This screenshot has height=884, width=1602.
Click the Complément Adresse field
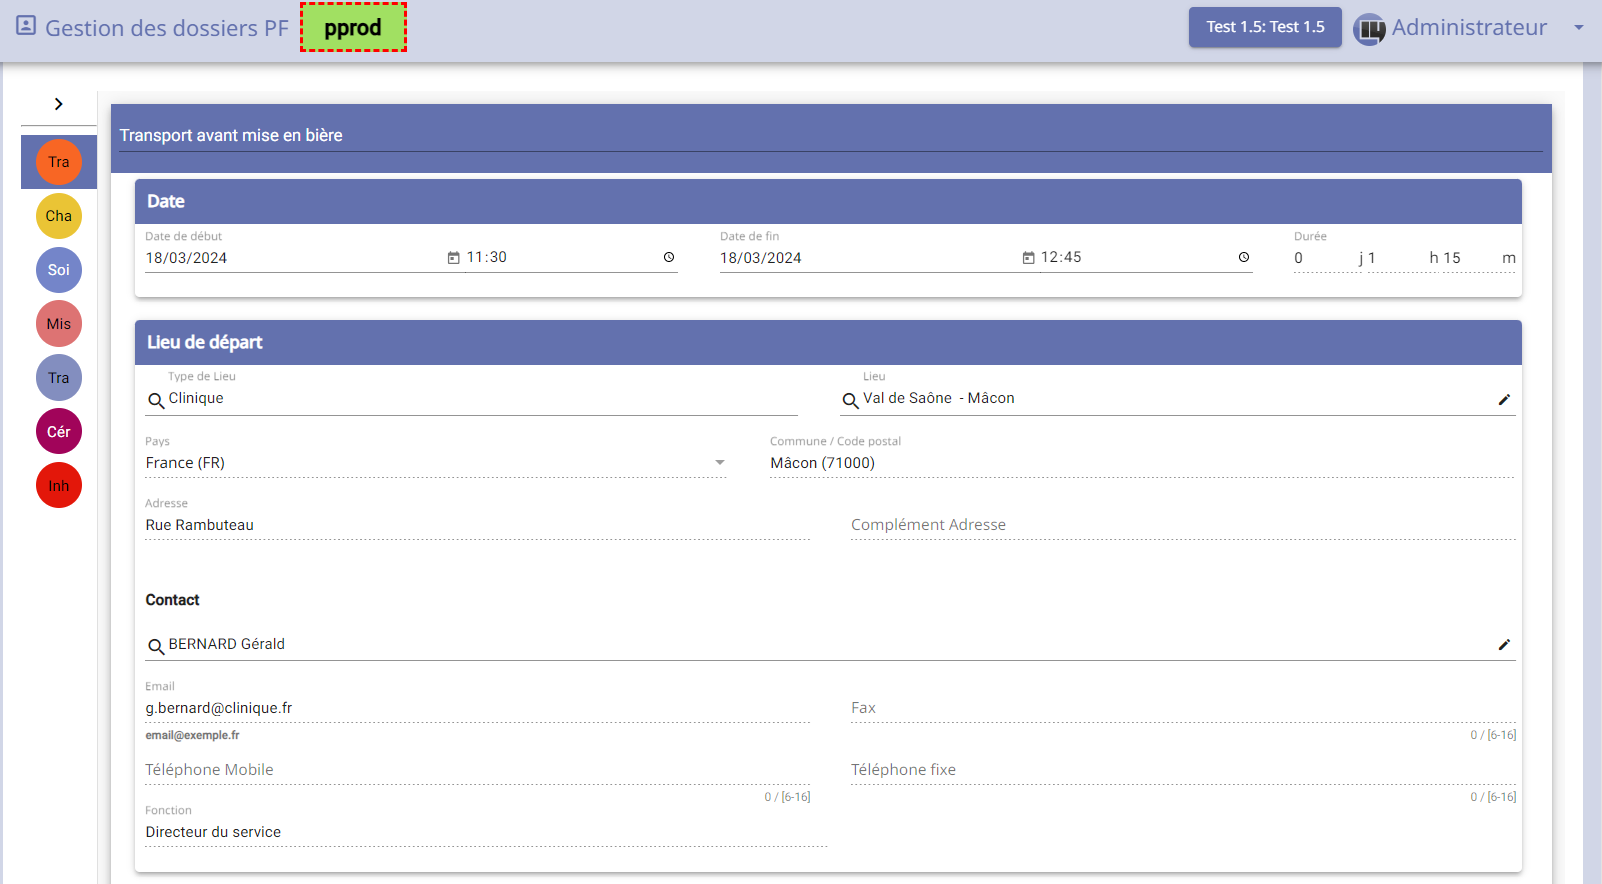click(1183, 525)
